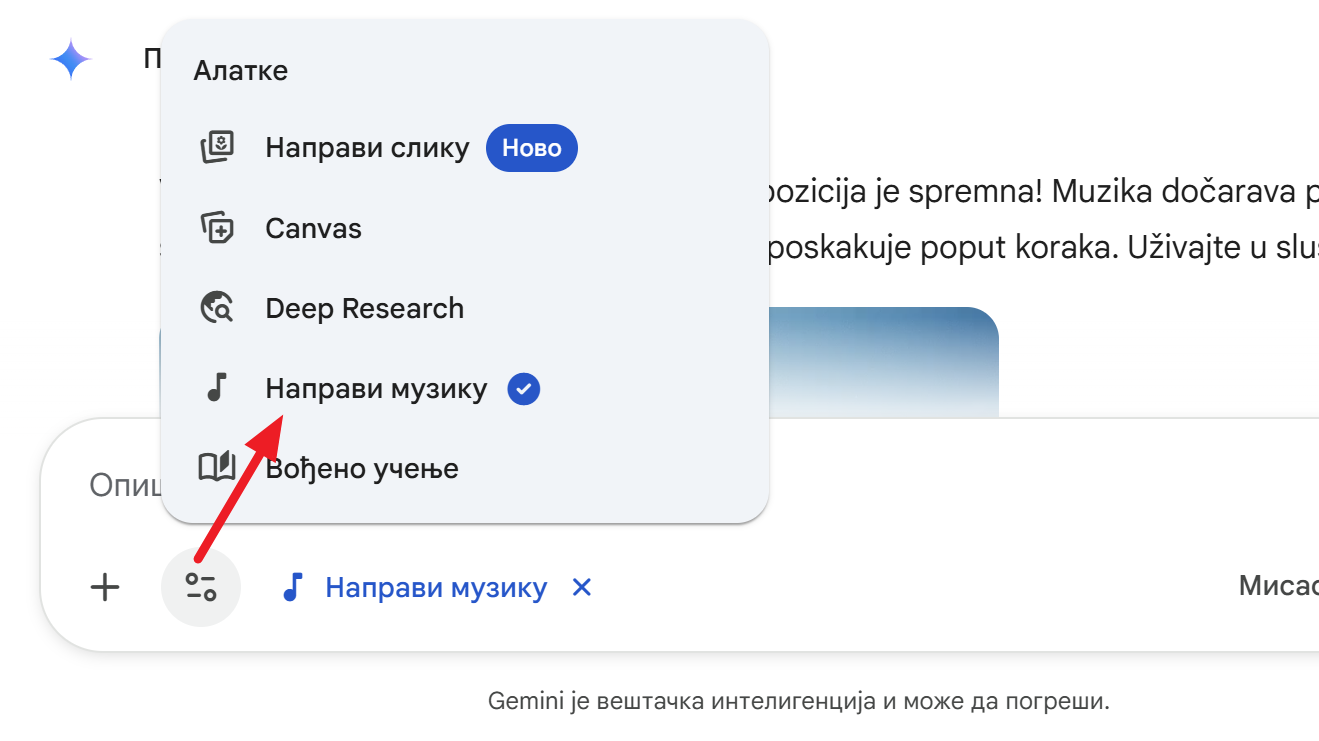Click the blue Направи музику chip label

(436, 588)
